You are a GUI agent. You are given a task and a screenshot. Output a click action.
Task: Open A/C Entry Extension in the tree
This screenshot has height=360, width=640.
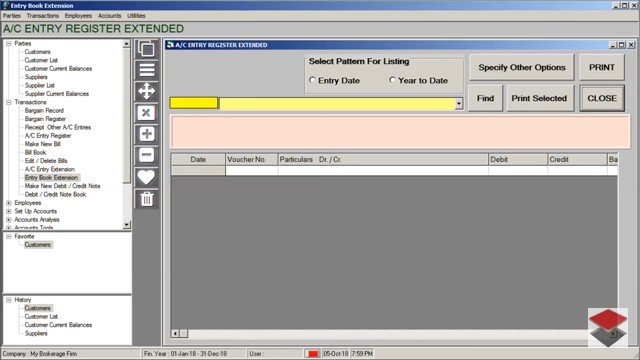click(x=50, y=169)
